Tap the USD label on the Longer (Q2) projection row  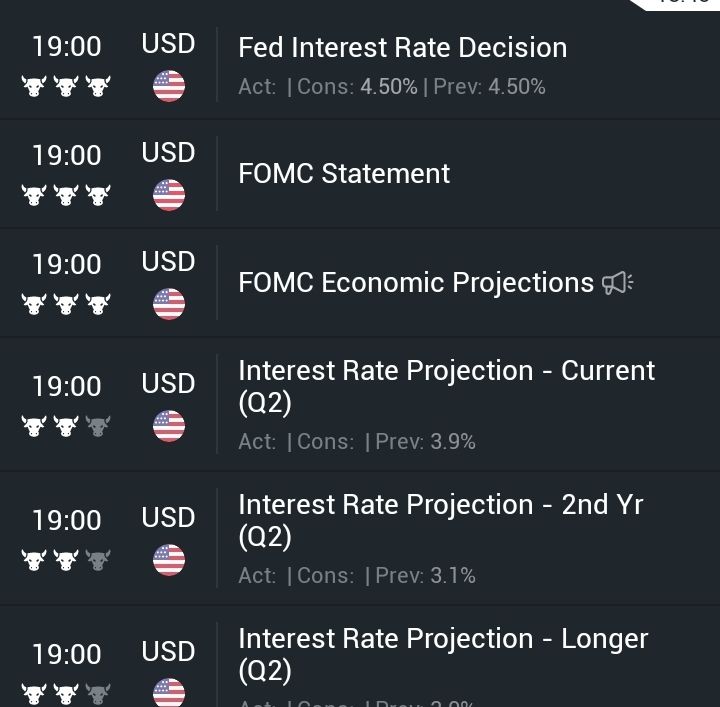tap(169, 651)
